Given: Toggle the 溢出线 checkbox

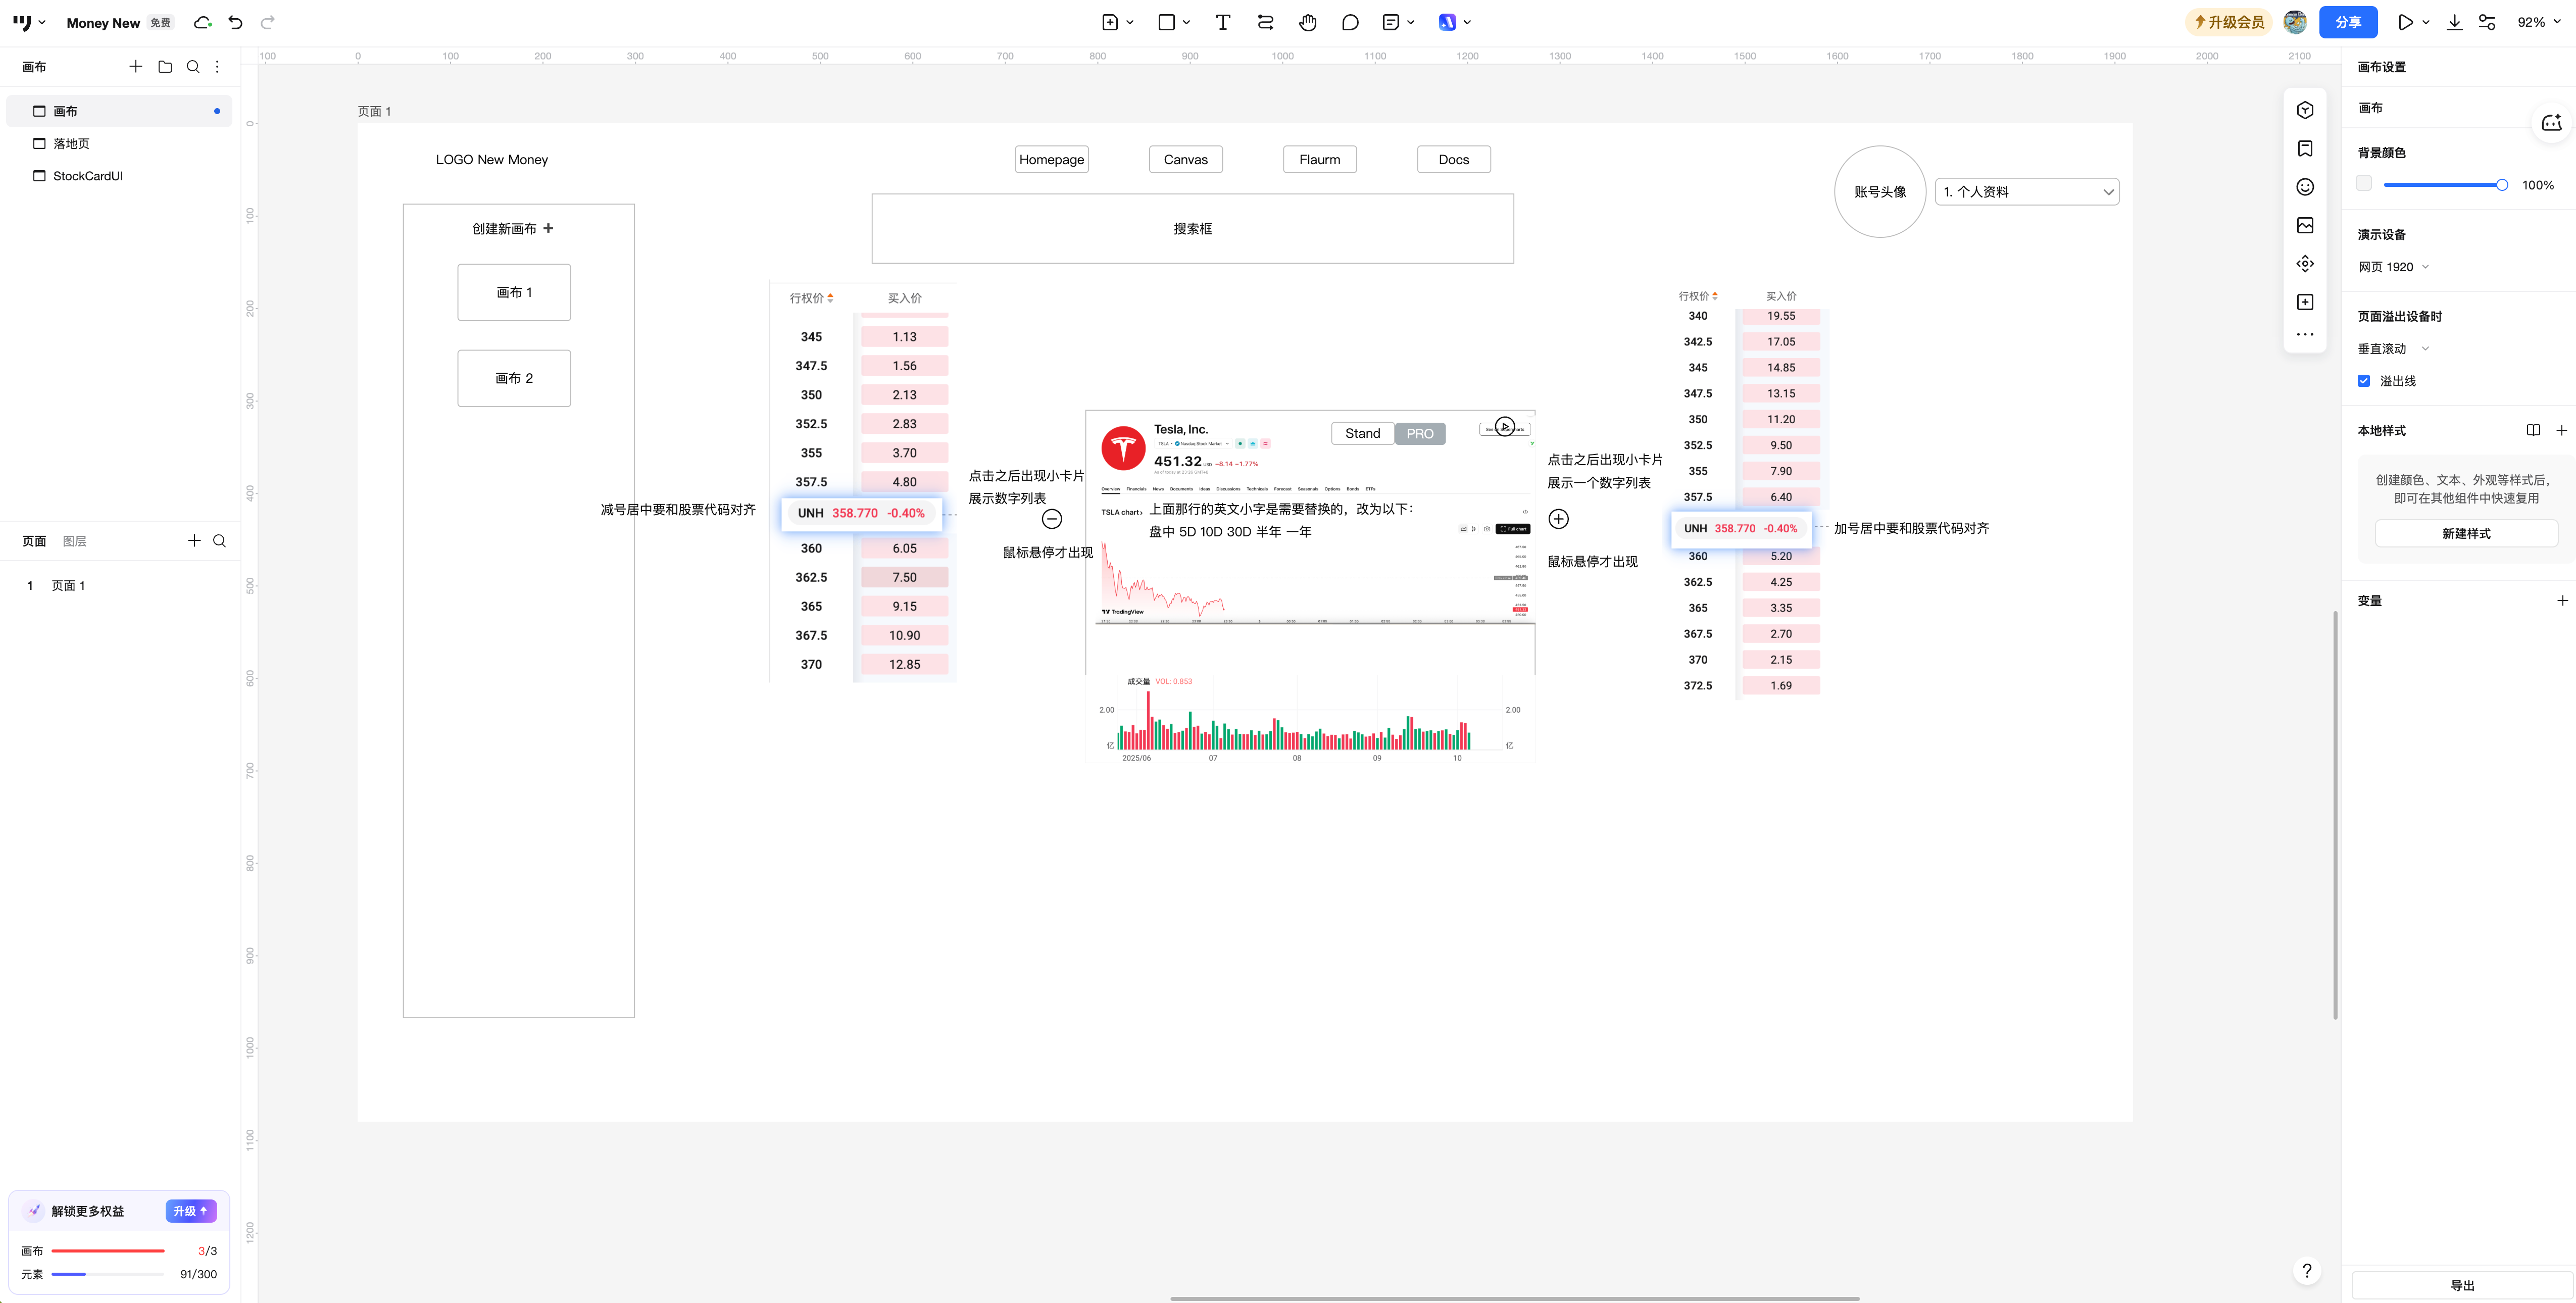Looking at the screenshot, I should click(2364, 381).
